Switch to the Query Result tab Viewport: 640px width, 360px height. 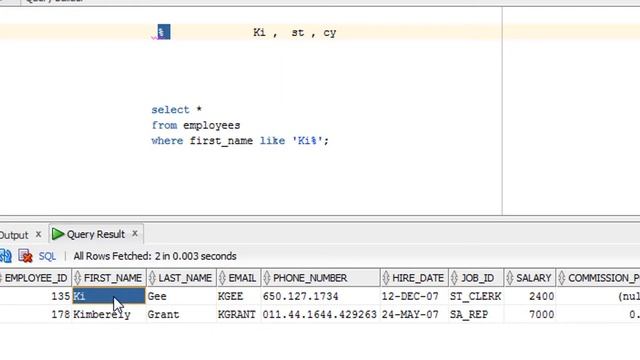[96, 234]
